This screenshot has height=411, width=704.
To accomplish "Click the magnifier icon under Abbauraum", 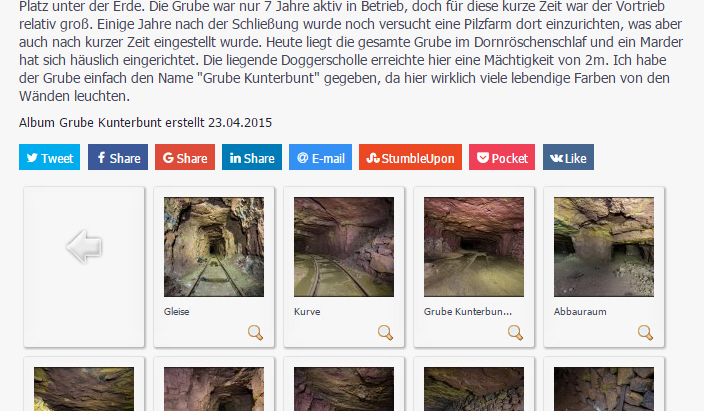I will tap(645, 332).
